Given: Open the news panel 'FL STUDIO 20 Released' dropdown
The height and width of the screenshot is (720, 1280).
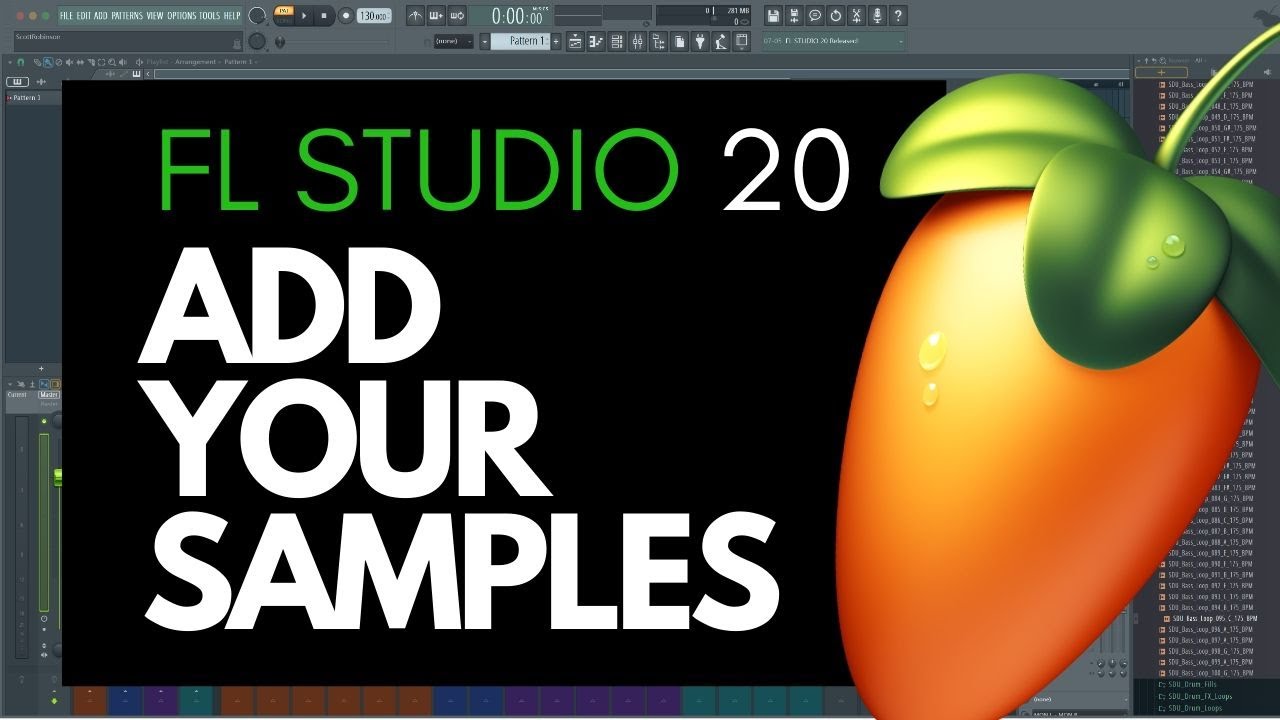Looking at the screenshot, I should [x=833, y=41].
